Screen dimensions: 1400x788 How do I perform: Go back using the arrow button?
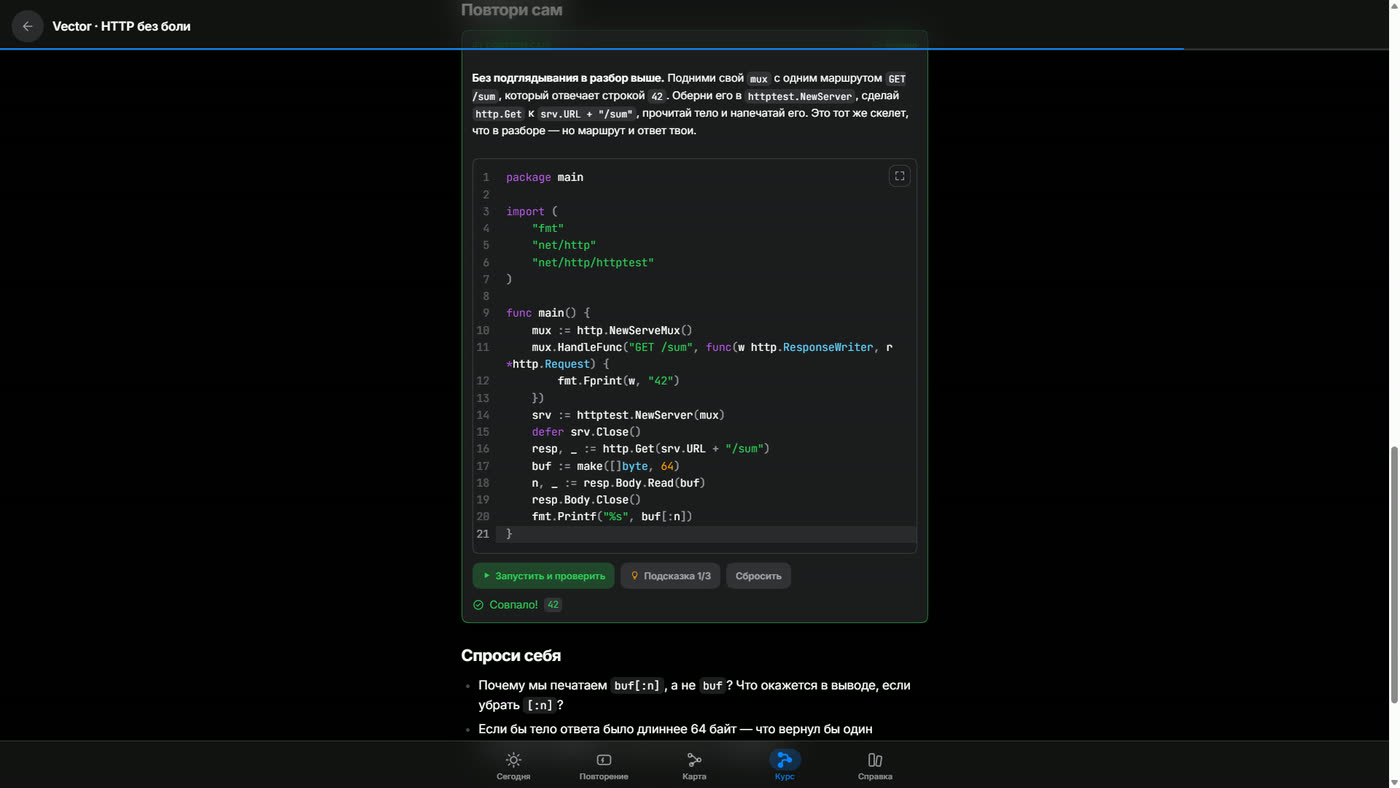(x=27, y=26)
